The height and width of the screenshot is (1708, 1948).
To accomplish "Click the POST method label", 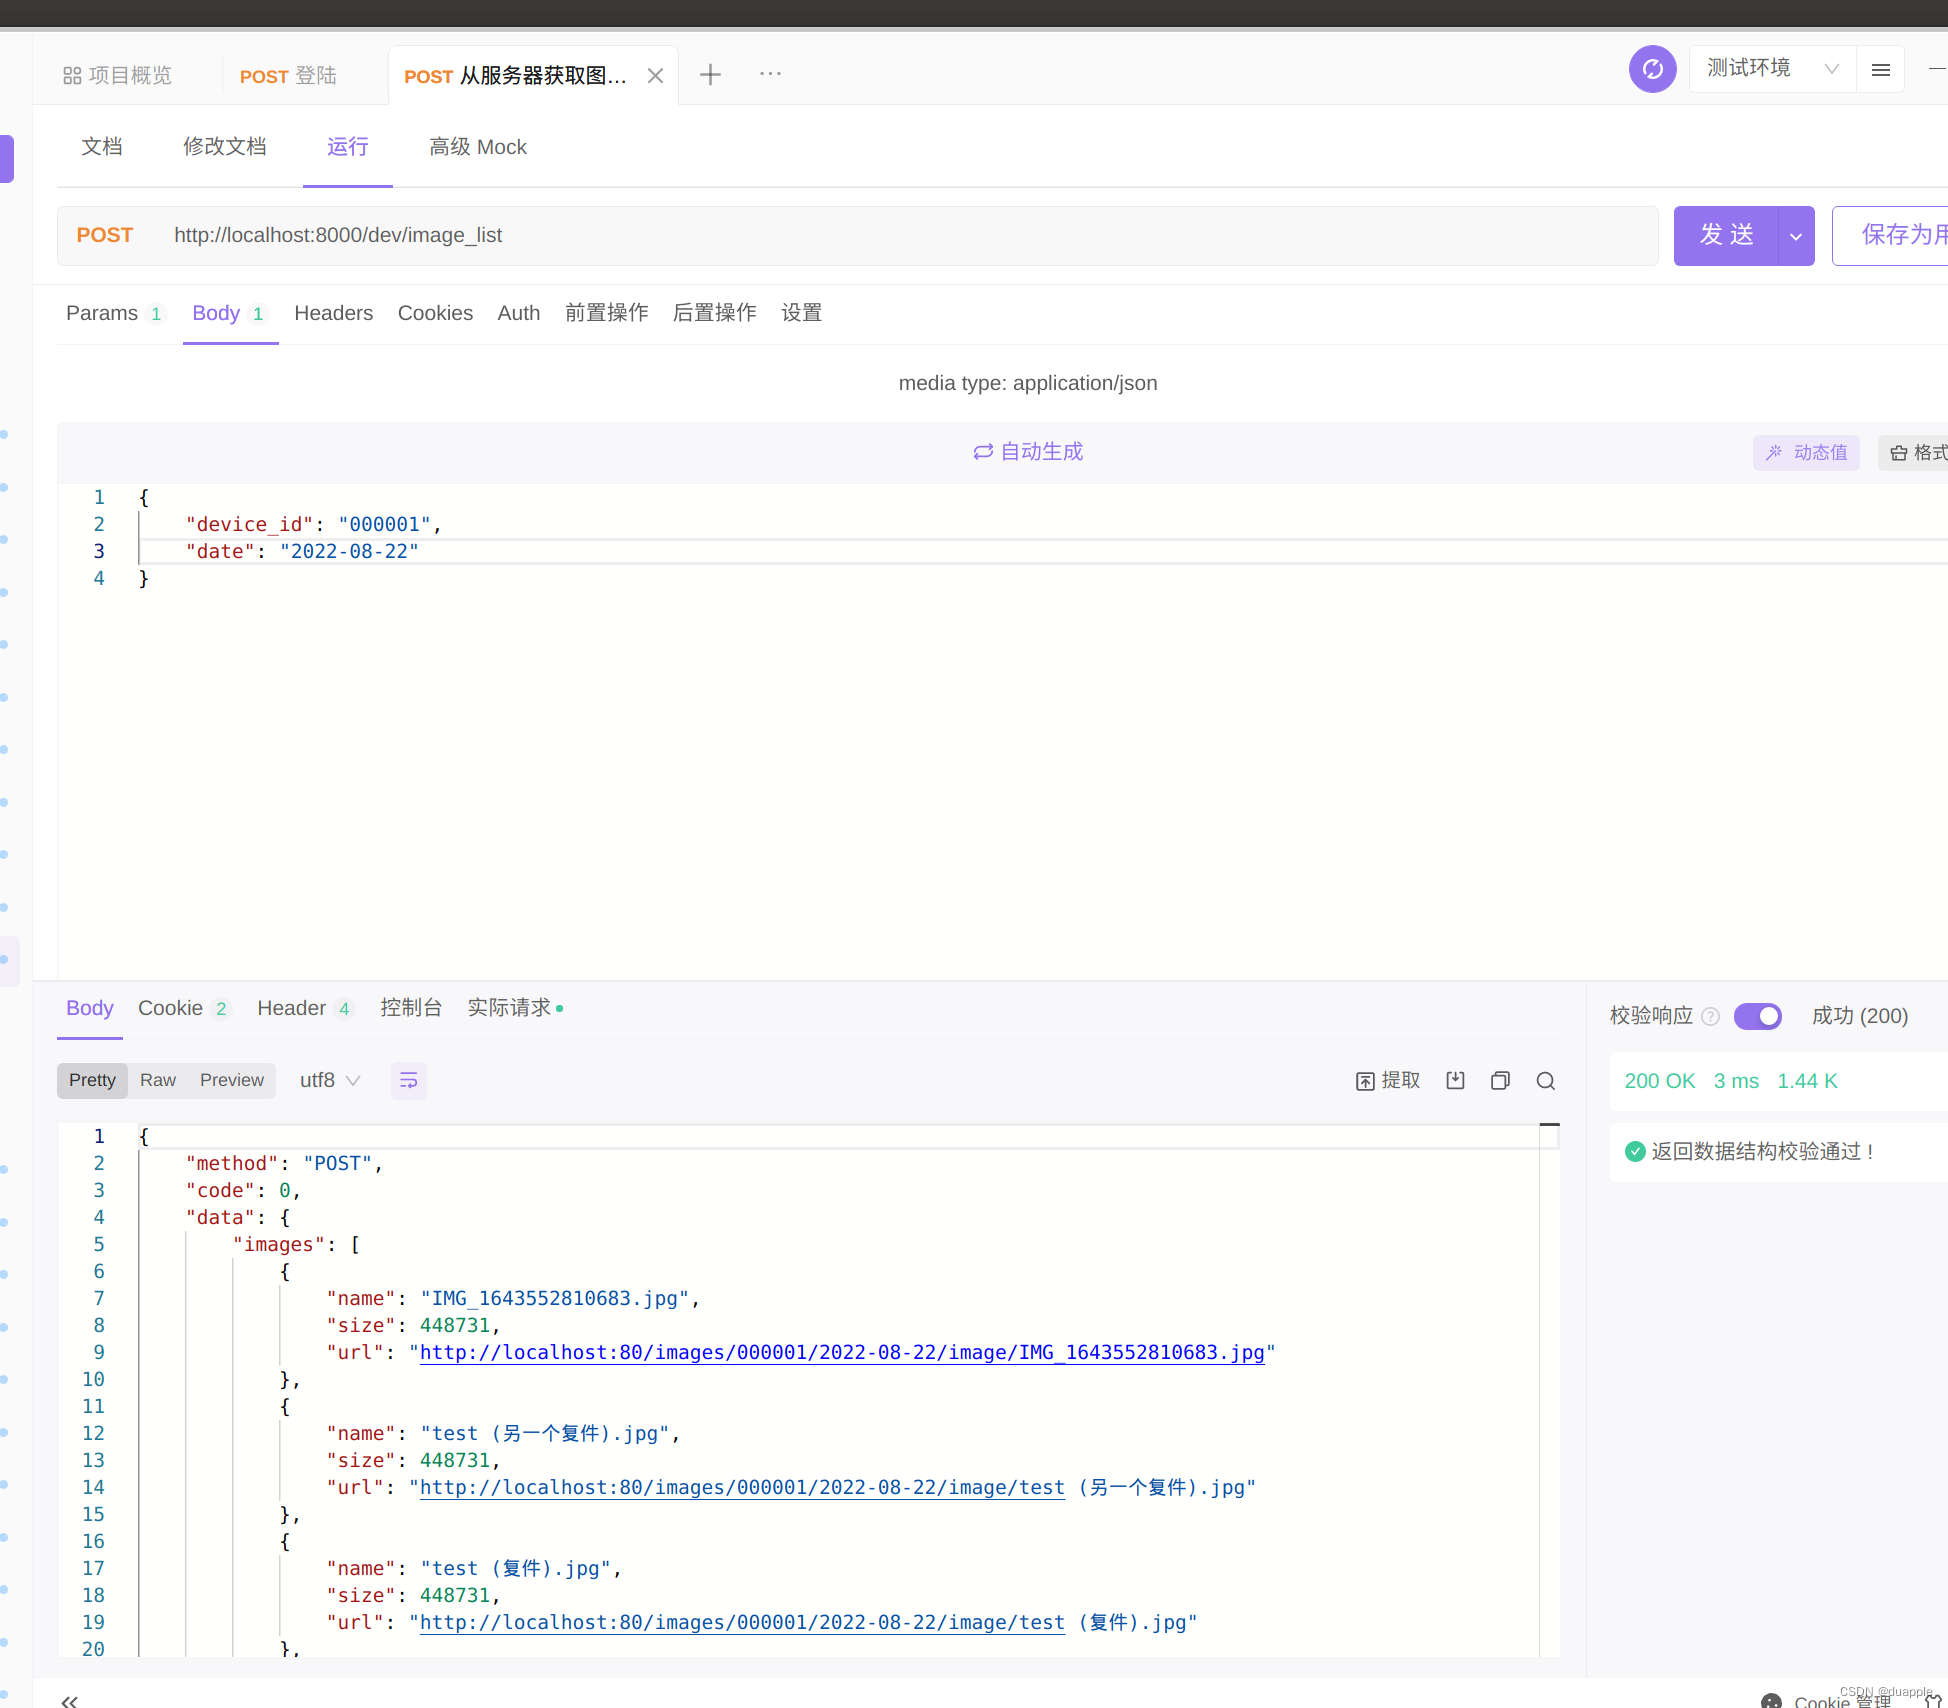I will [105, 236].
